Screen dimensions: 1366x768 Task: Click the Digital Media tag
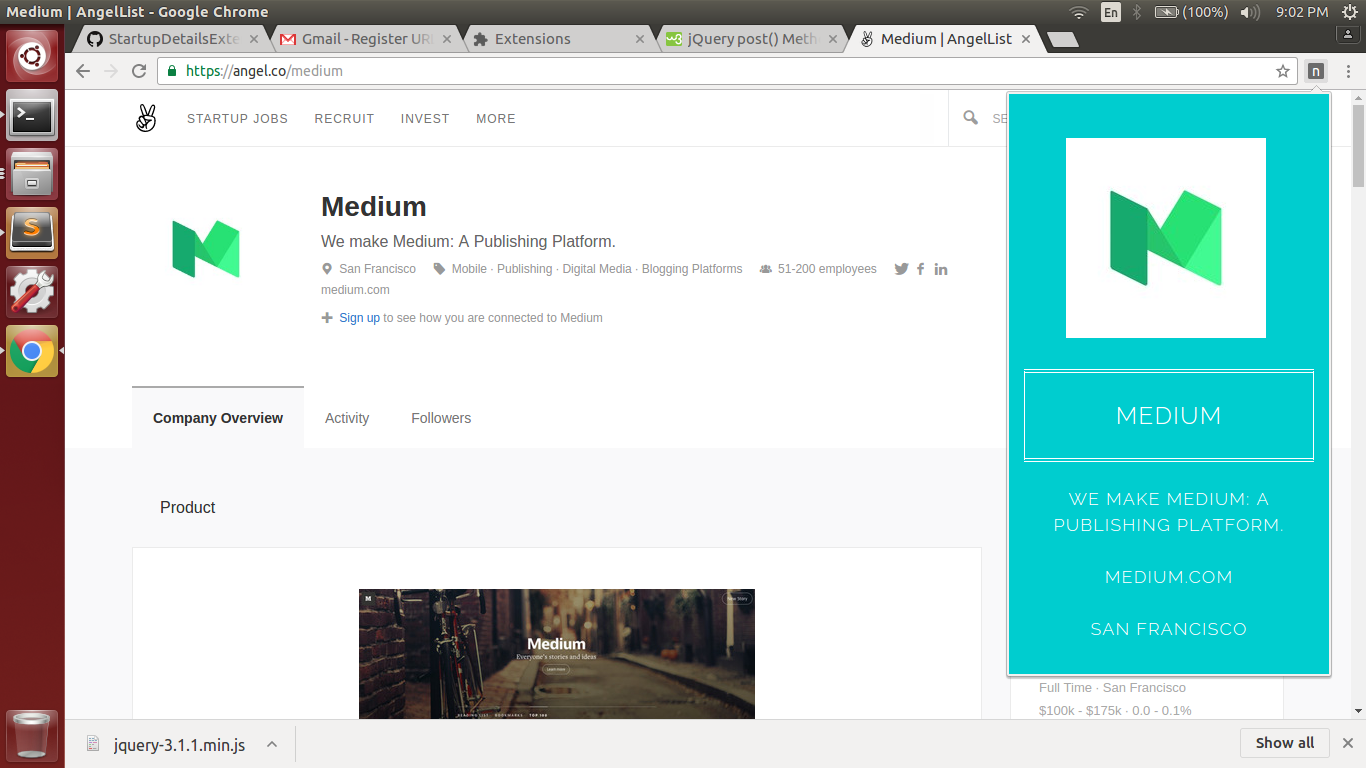597,269
